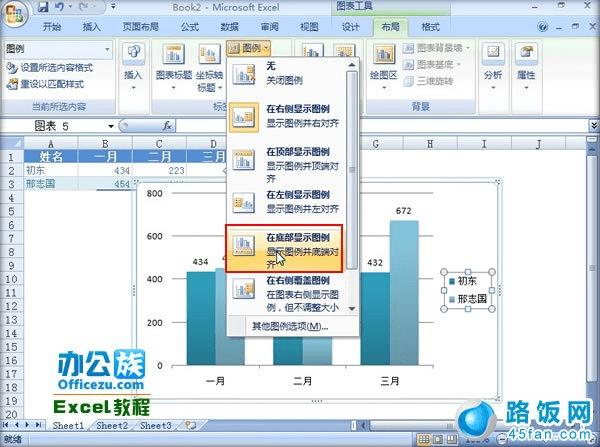Click the insert worksheet icon
Image resolution: width=600 pixels, height=447 pixels.
(191, 425)
